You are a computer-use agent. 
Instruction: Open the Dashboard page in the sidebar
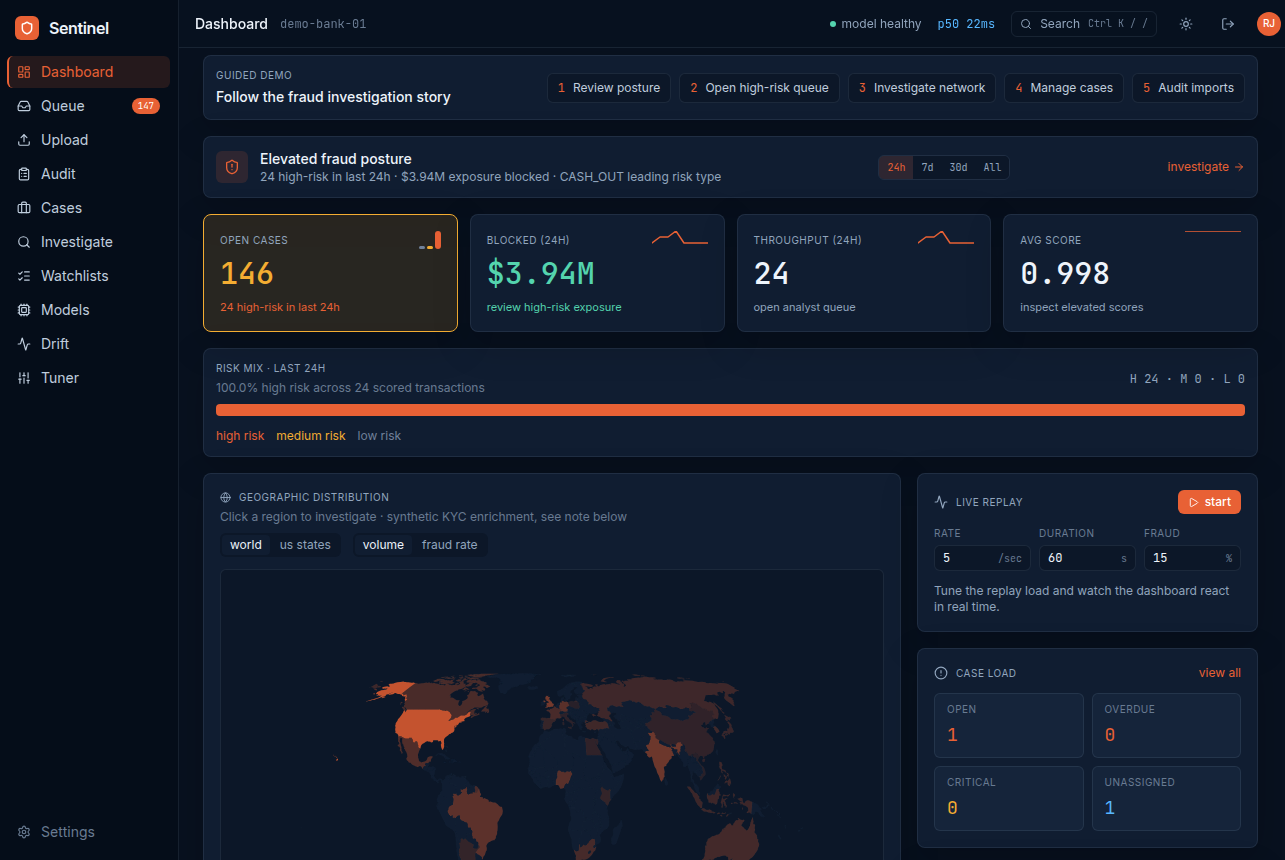[x=88, y=72]
